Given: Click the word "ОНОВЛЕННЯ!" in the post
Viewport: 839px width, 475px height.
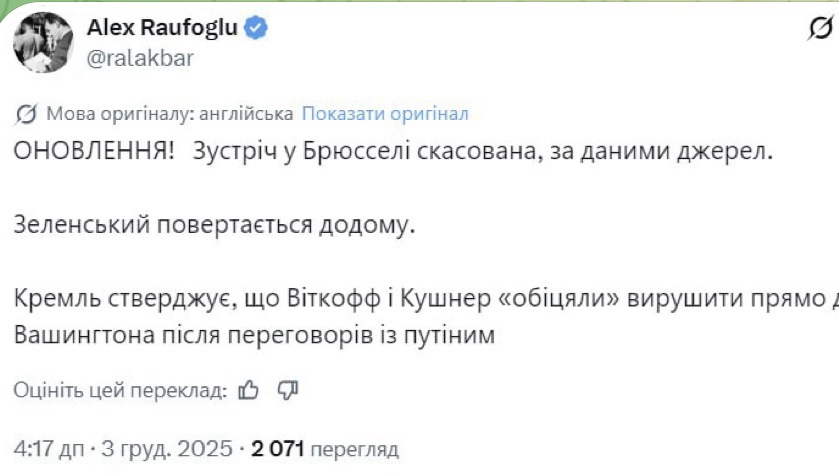Looking at the screenshot, I should click(x=84, y=152).
